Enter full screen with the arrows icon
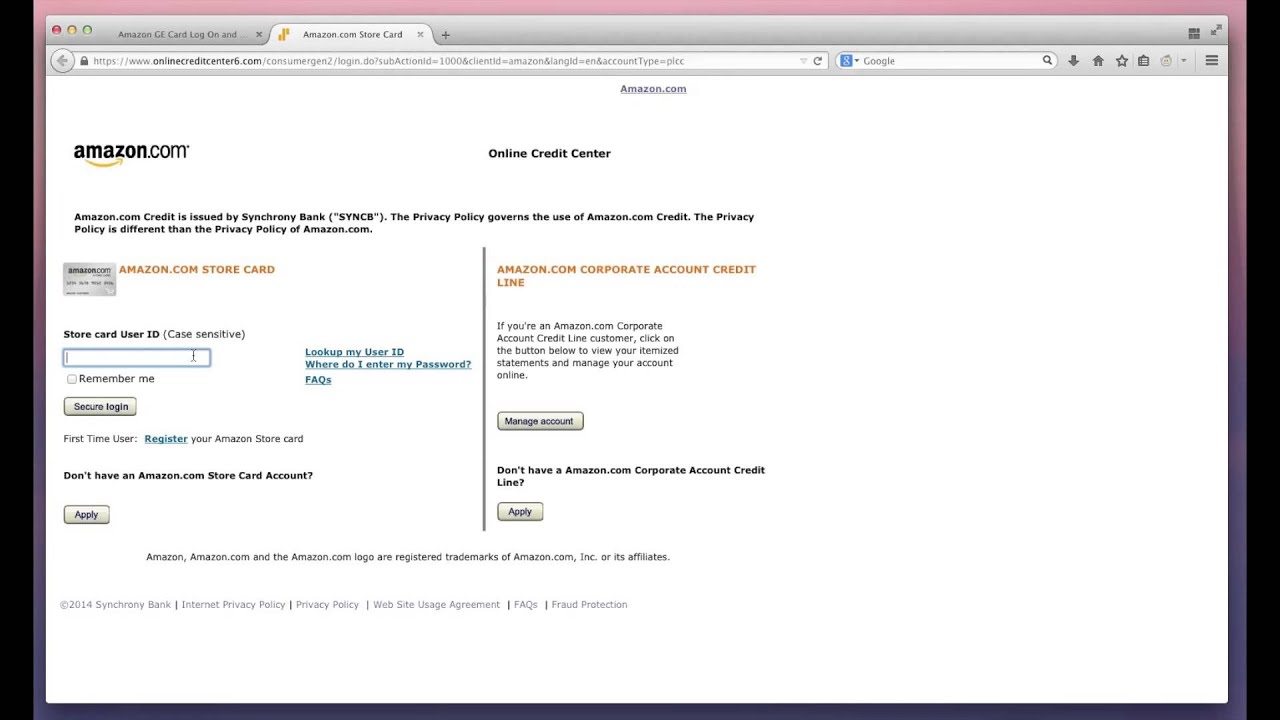Image resolution: width=1280 pixels, height=720 pixels. tap(1216, 31)
